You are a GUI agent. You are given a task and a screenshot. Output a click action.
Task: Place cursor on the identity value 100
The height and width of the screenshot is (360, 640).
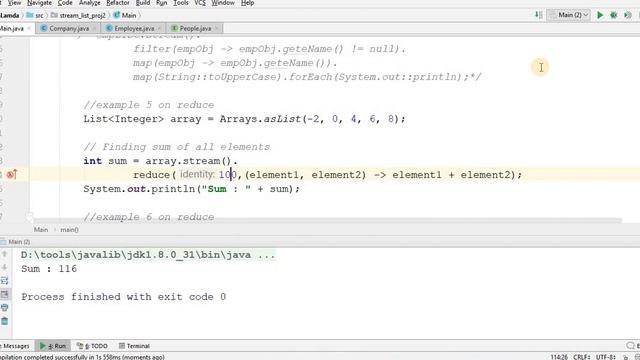tap(227, 175)
